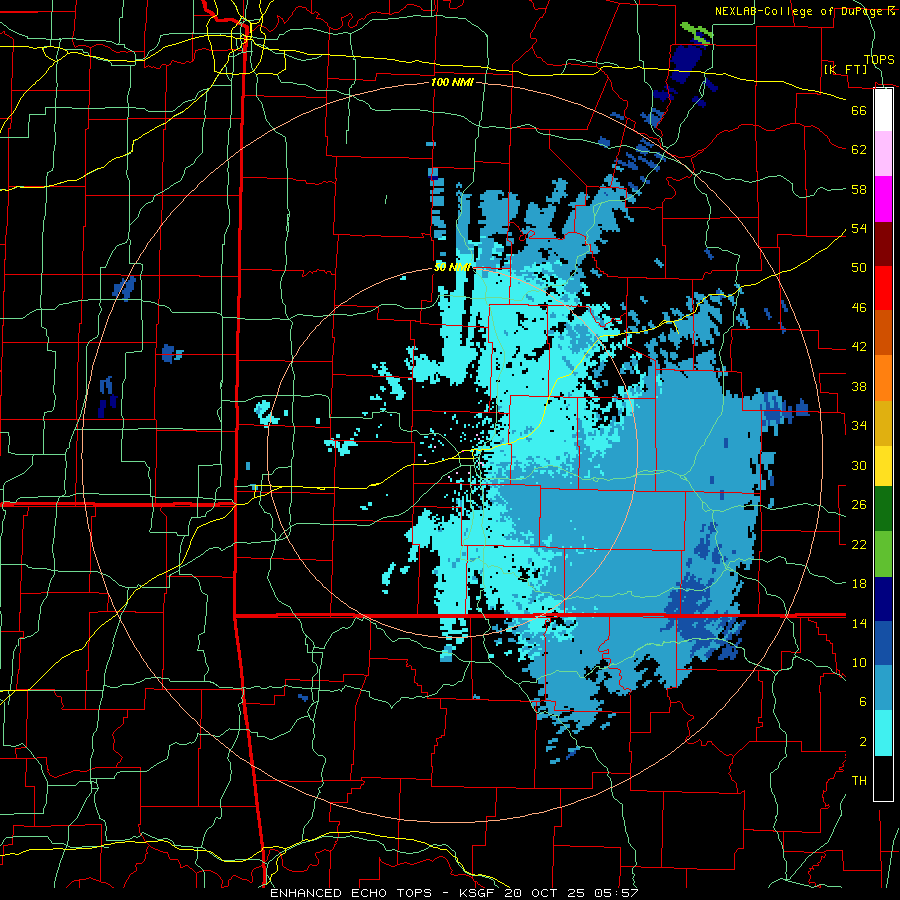This screenshot has width=900, height=900.
Task: Click the navy blue legend swatch
Action: [x=883, y=599]
